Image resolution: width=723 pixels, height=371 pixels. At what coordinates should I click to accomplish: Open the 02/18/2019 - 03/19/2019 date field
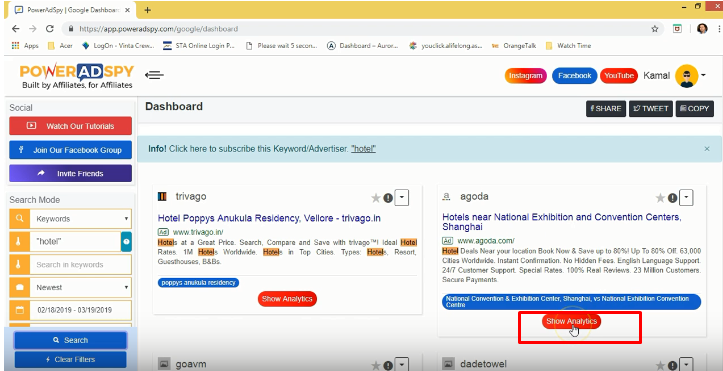pyautogui.click(x=81, y=310)
